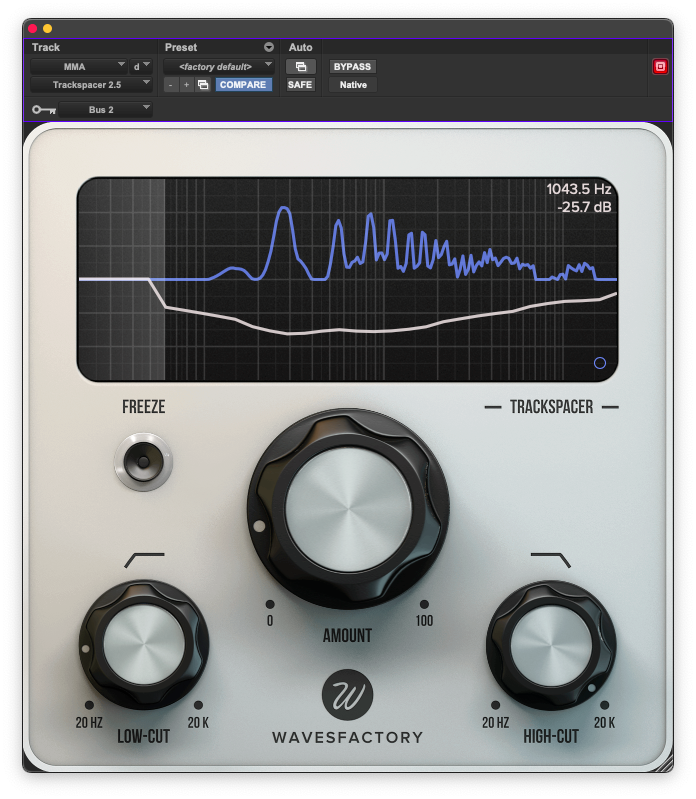
Task: Click the 20 K label under Low-Cut knob
Action: [198, 723]
